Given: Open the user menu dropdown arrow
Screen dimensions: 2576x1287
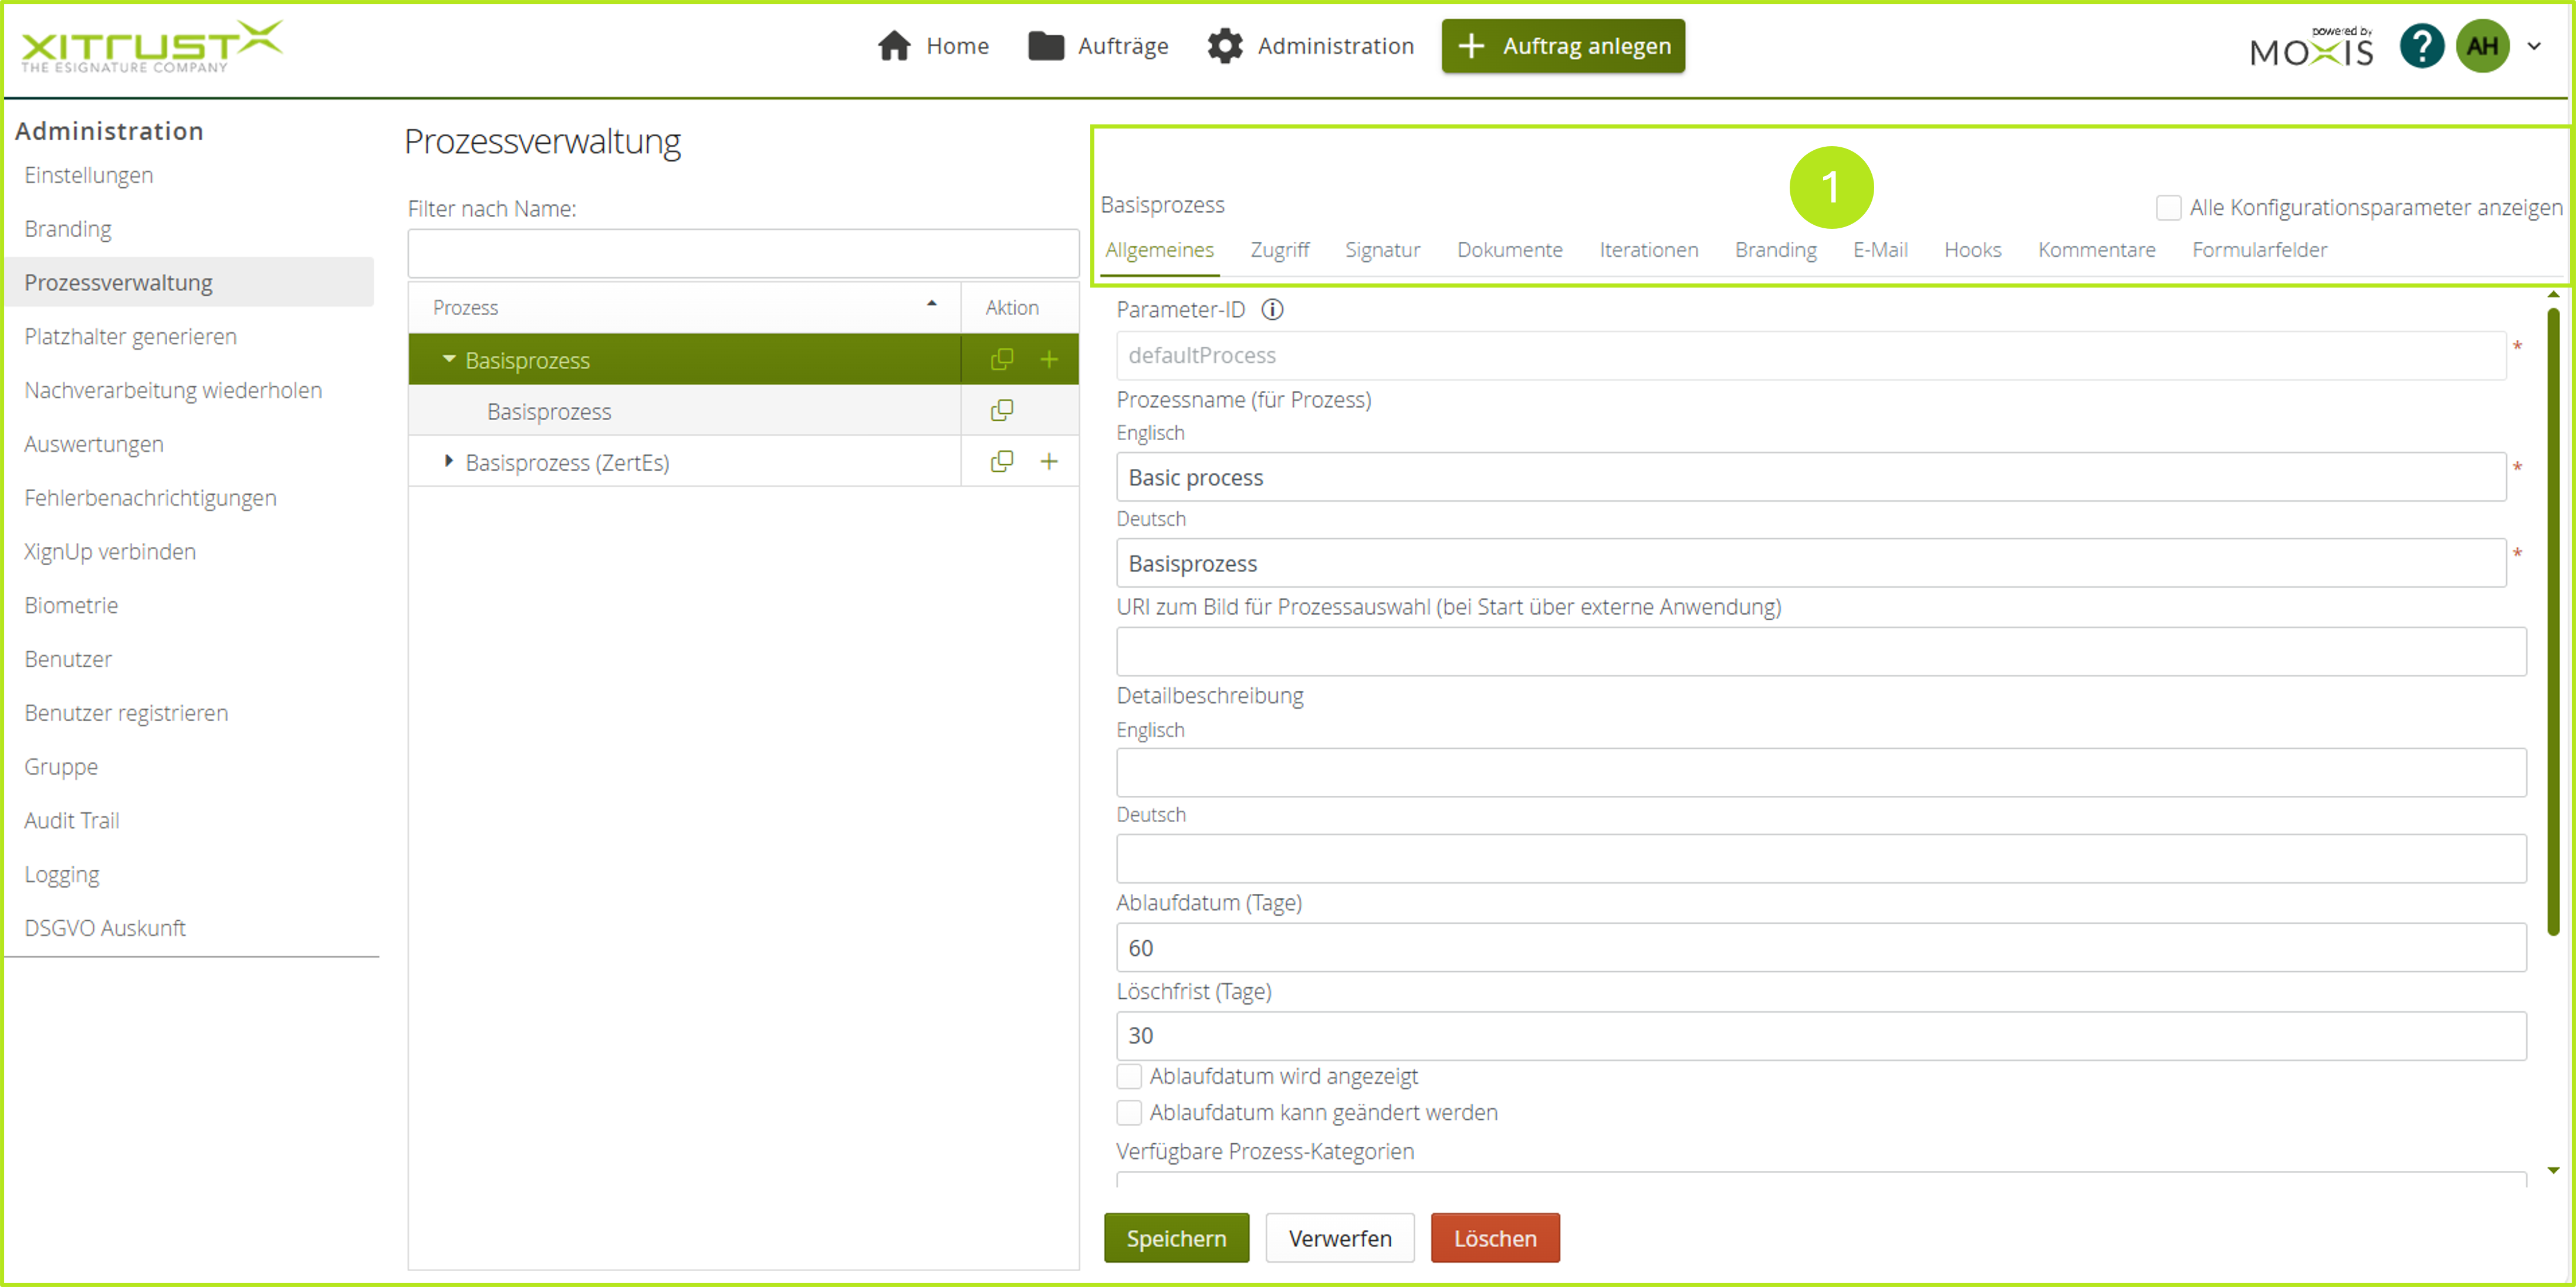Looking at the screenshot, I should (2534, 46).
